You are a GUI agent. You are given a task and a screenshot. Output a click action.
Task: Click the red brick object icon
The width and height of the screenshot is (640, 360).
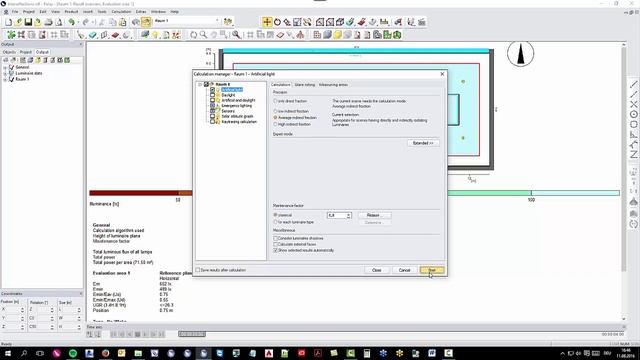click(116, 35)
